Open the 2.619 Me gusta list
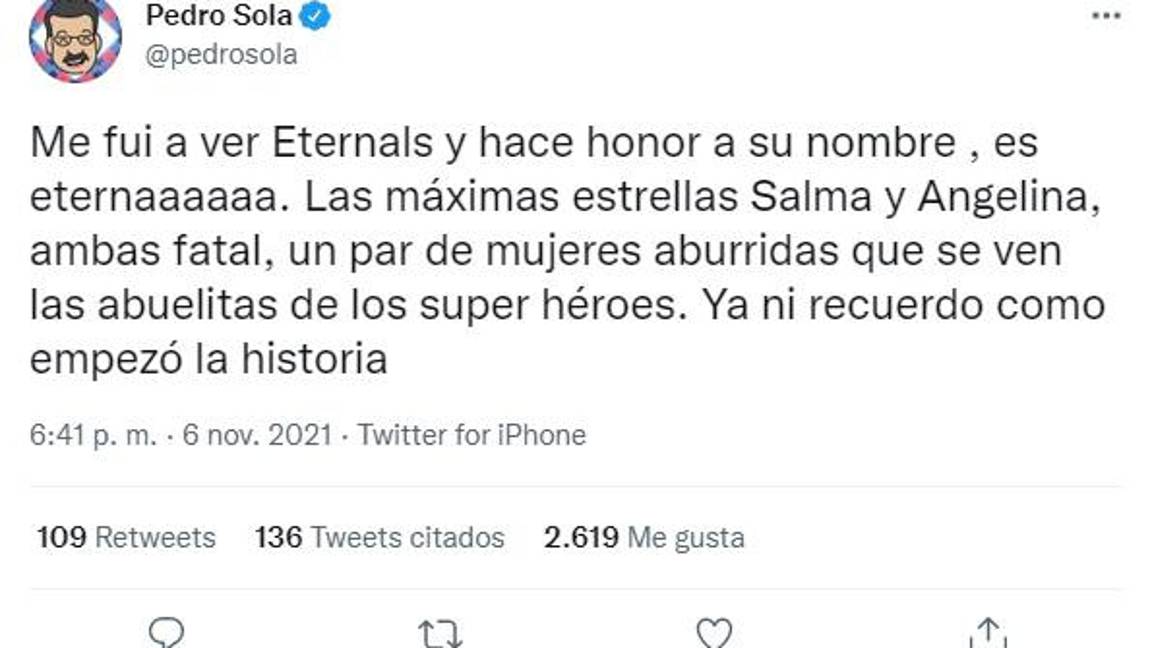This screenshot has width=1152, height=648. tap(644, 536)
